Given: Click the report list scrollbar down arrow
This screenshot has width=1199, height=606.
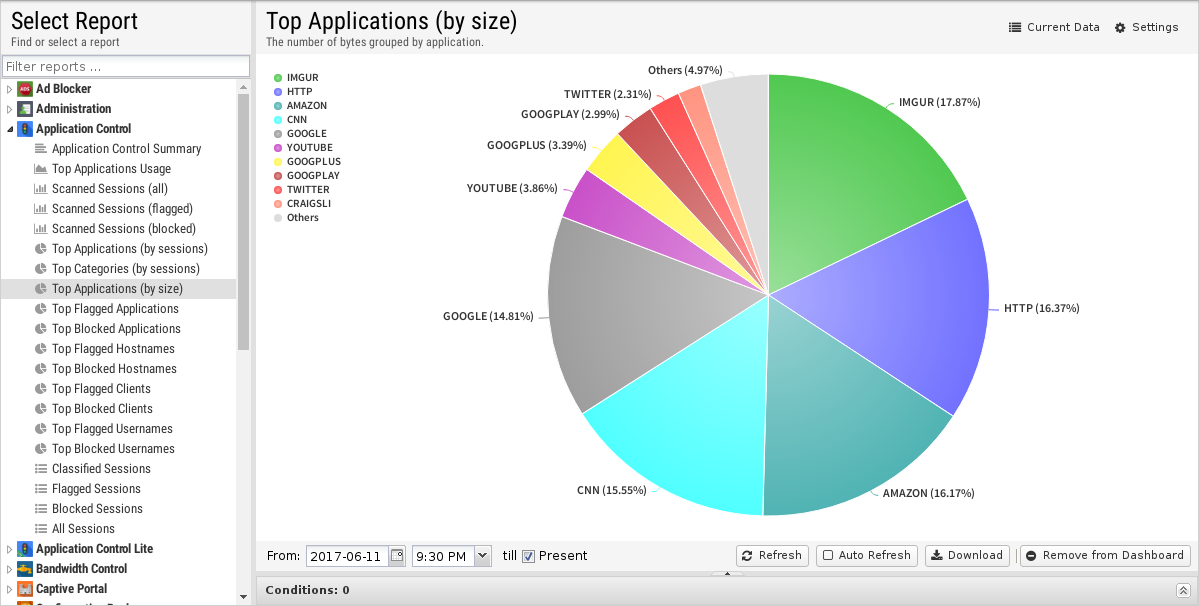Looking at the screenshot, I should (243, 597).
